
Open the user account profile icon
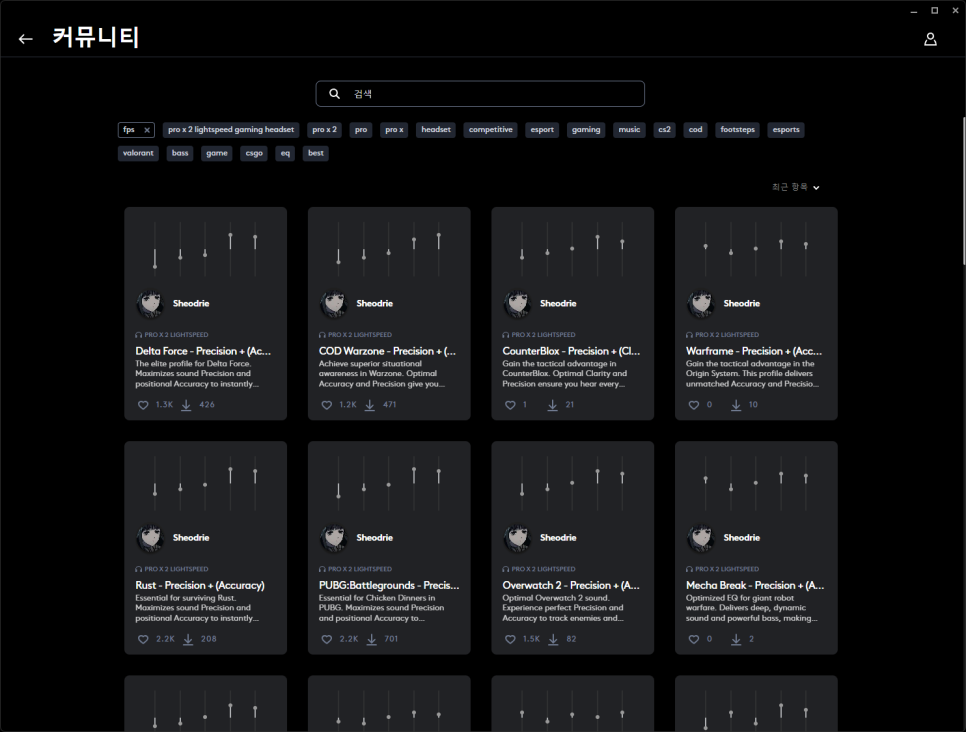click(x=930, y=39)
